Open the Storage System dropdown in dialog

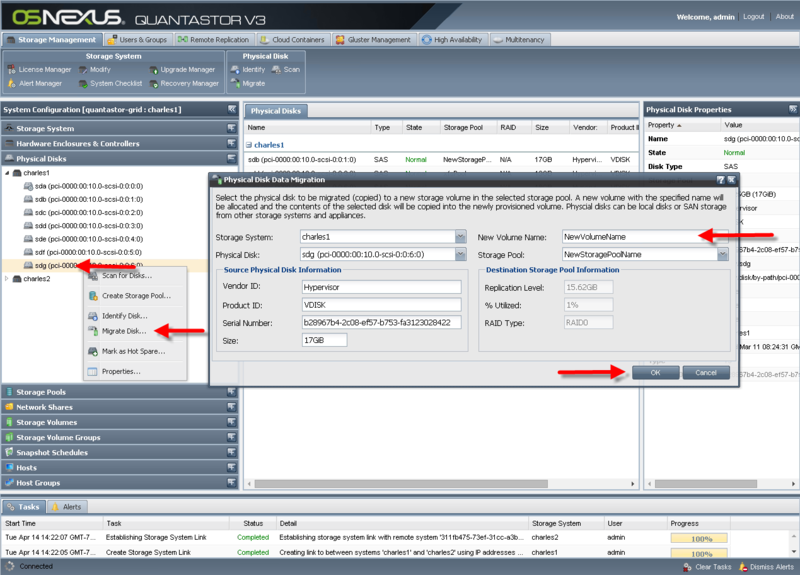click(460, 237)
